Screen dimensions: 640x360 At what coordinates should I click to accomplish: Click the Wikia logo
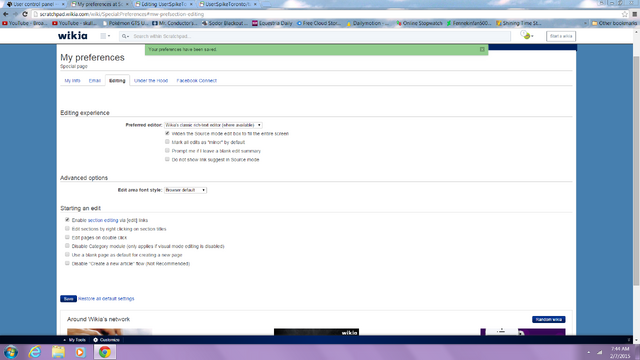[x=73, y=36]
